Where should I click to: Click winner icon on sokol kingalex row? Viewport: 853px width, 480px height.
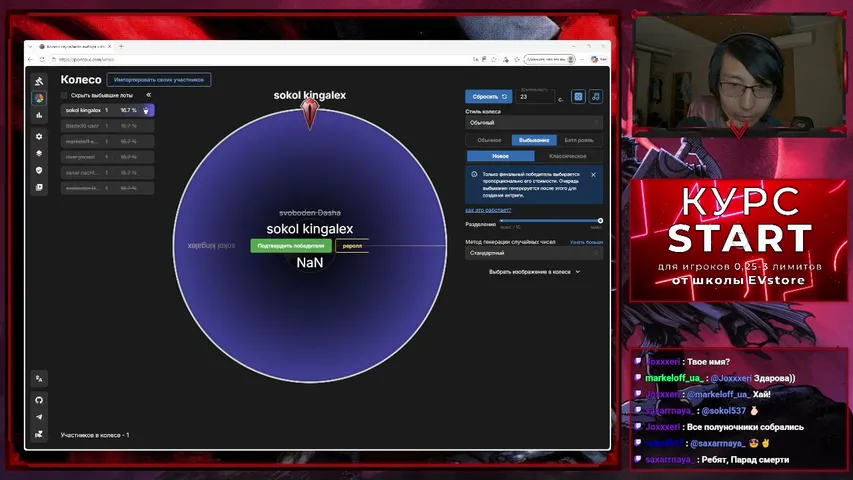coord(146,110)
